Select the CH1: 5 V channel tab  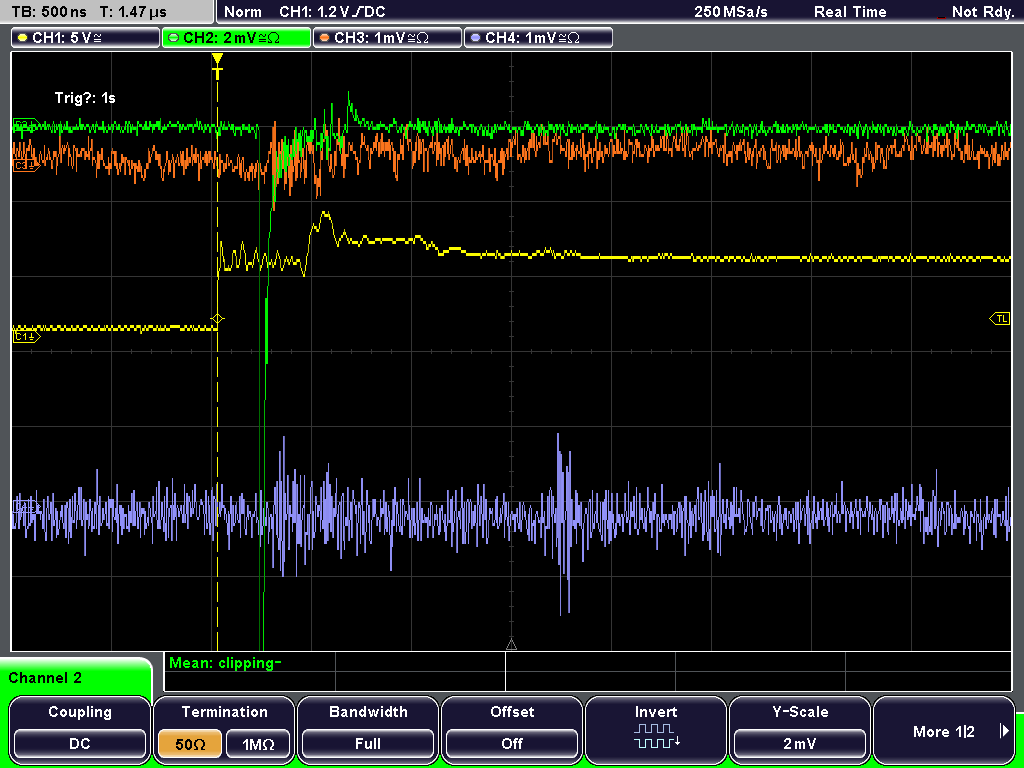[x=86, y=38]
